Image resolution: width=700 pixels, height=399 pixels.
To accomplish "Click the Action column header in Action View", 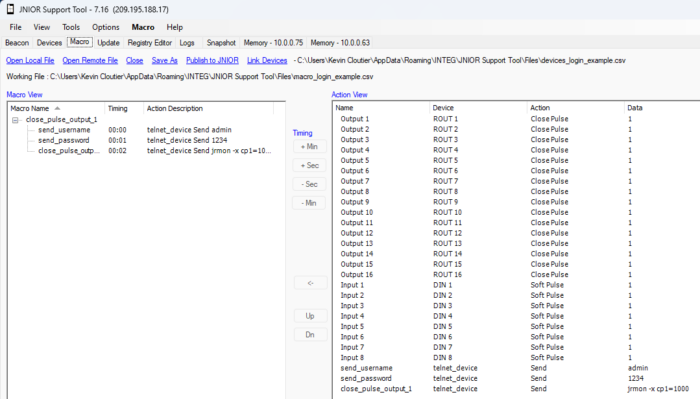I will point(575,108).
